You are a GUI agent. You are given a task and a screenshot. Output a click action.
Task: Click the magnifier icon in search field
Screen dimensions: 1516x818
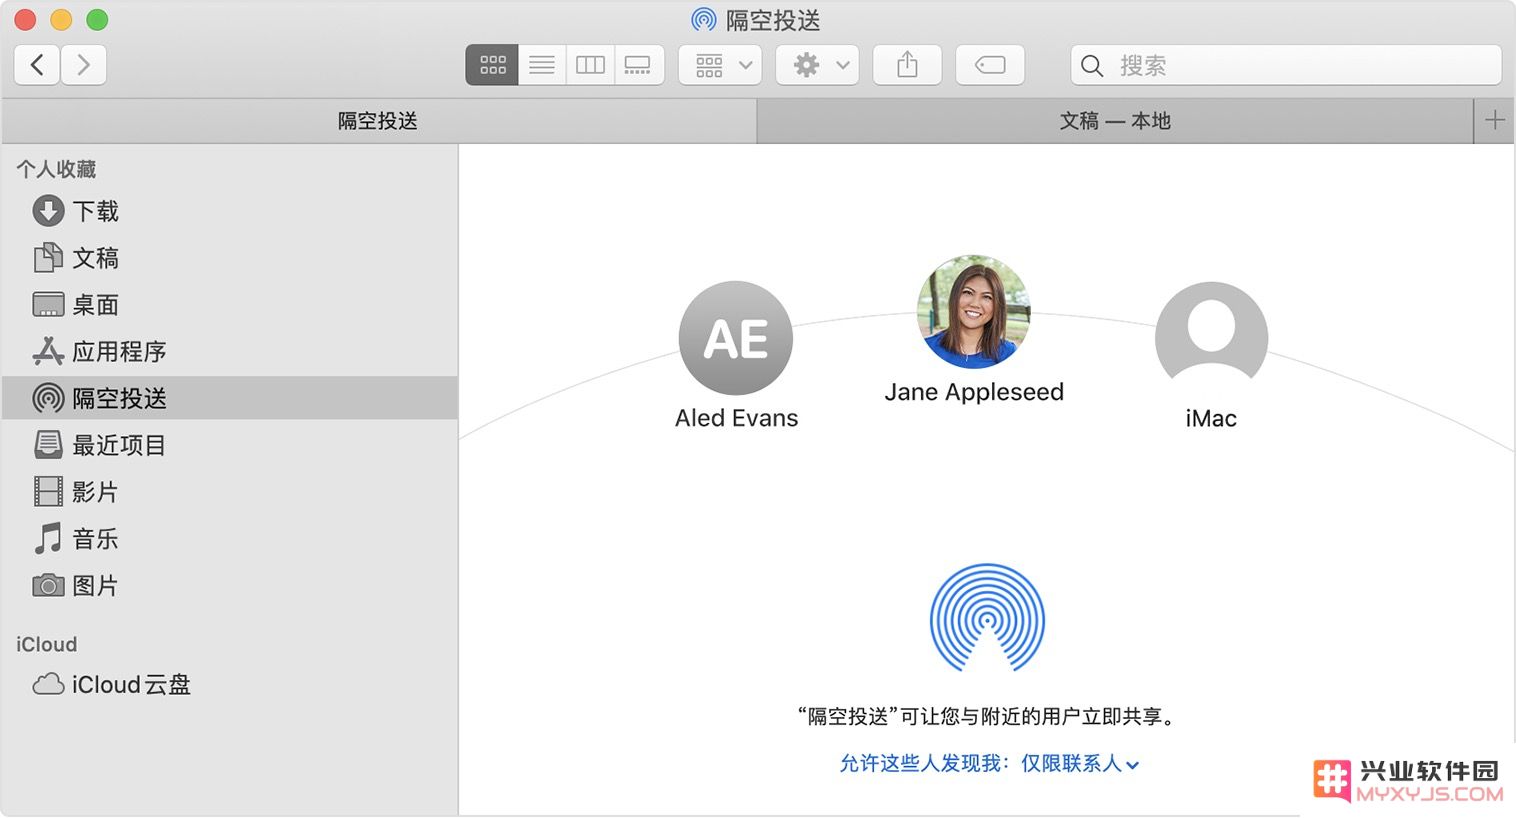click(x=1092, y=66)
